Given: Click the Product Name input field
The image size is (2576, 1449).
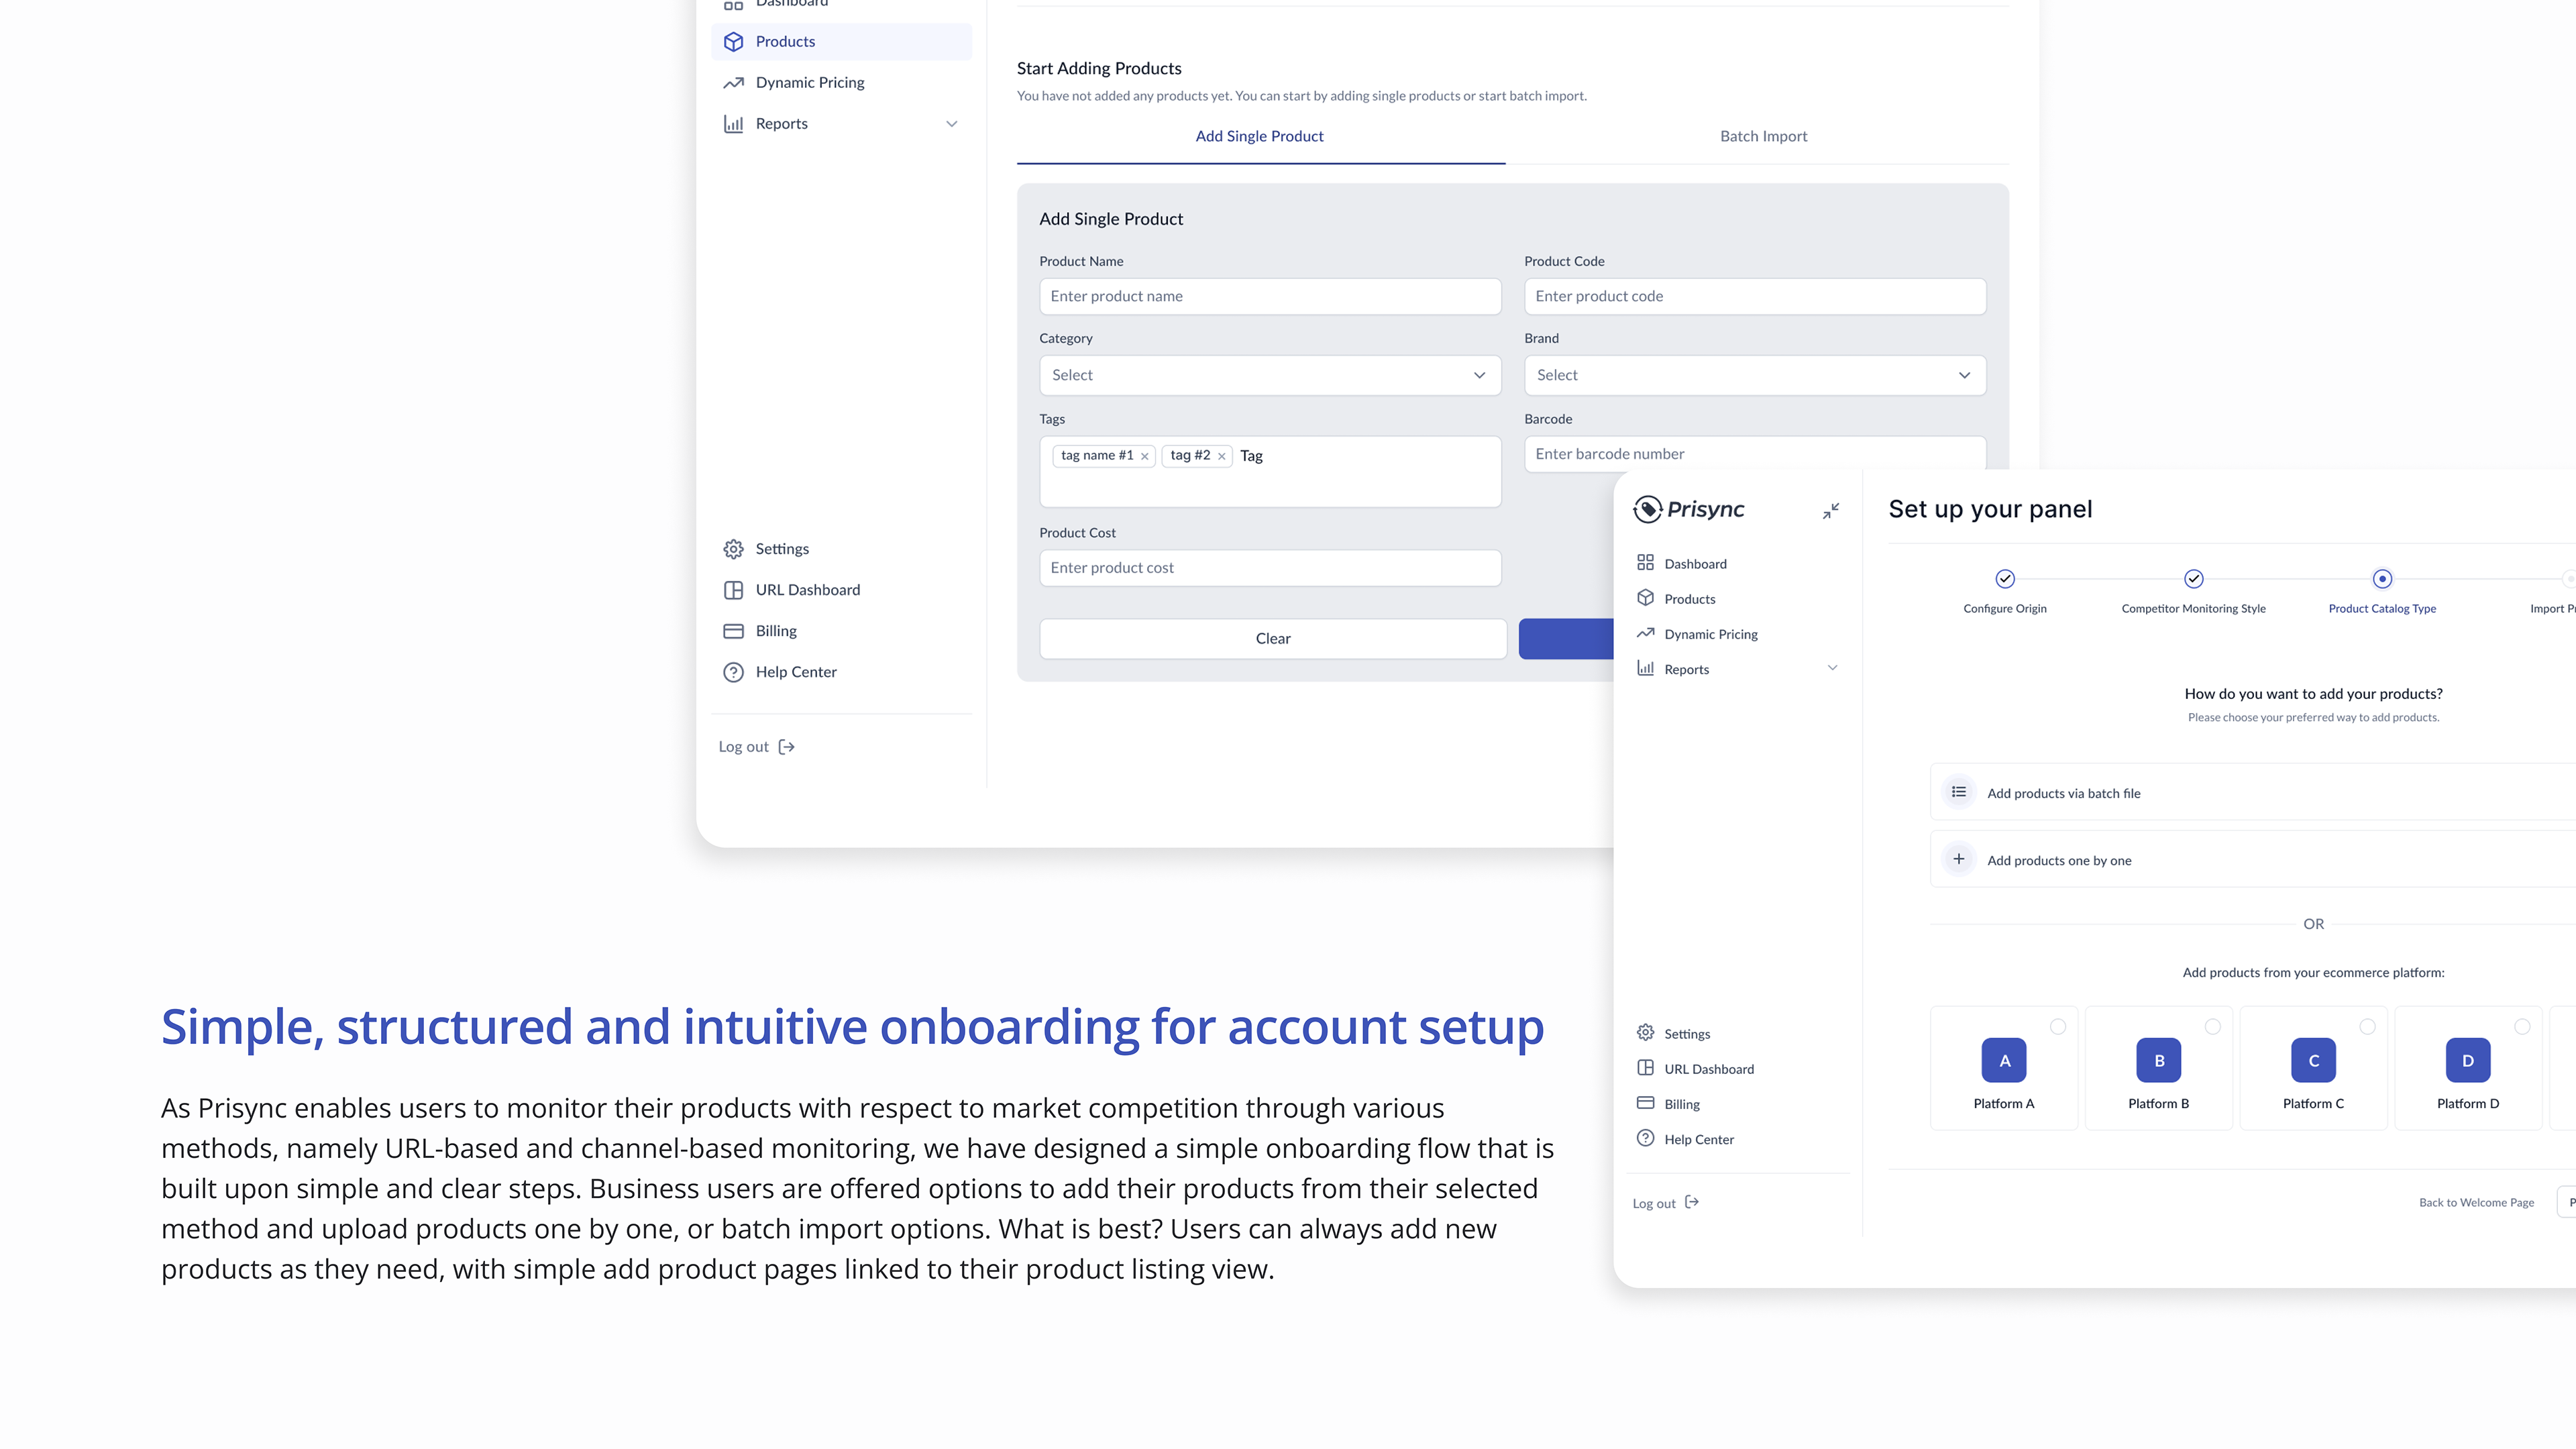Looking at the screenshot, I should [1269, 296].
